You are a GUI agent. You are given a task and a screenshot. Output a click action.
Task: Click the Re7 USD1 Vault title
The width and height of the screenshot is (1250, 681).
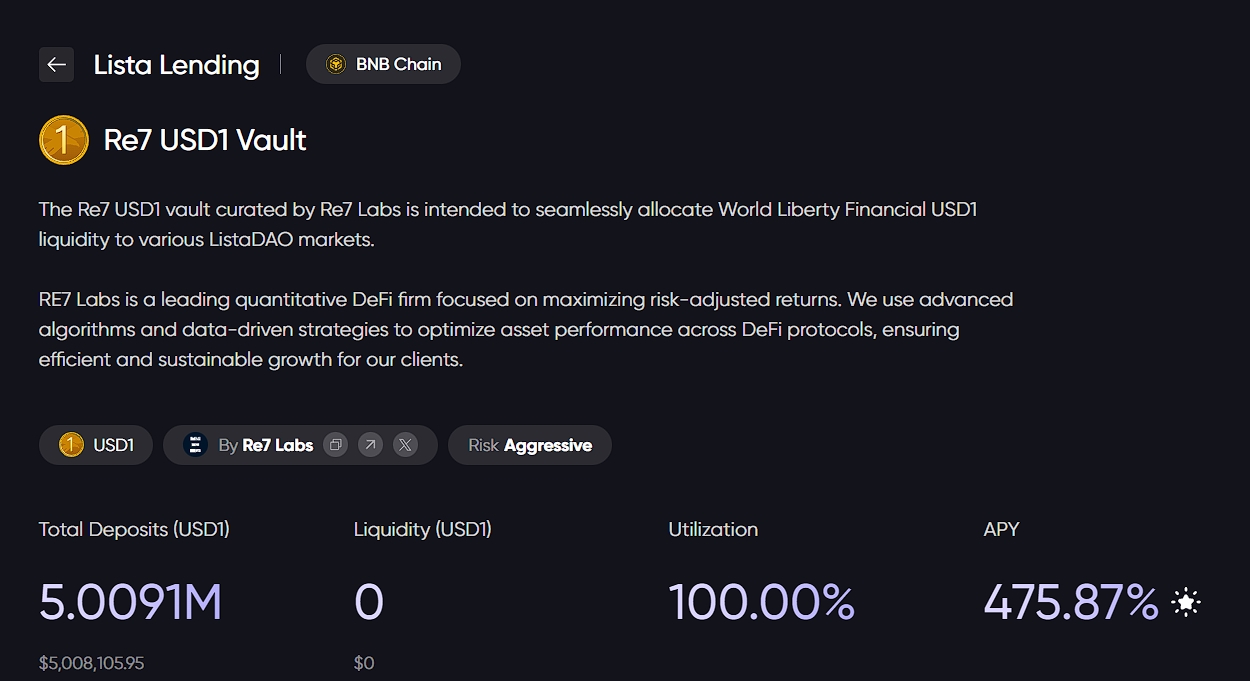(x=205, y=140)
